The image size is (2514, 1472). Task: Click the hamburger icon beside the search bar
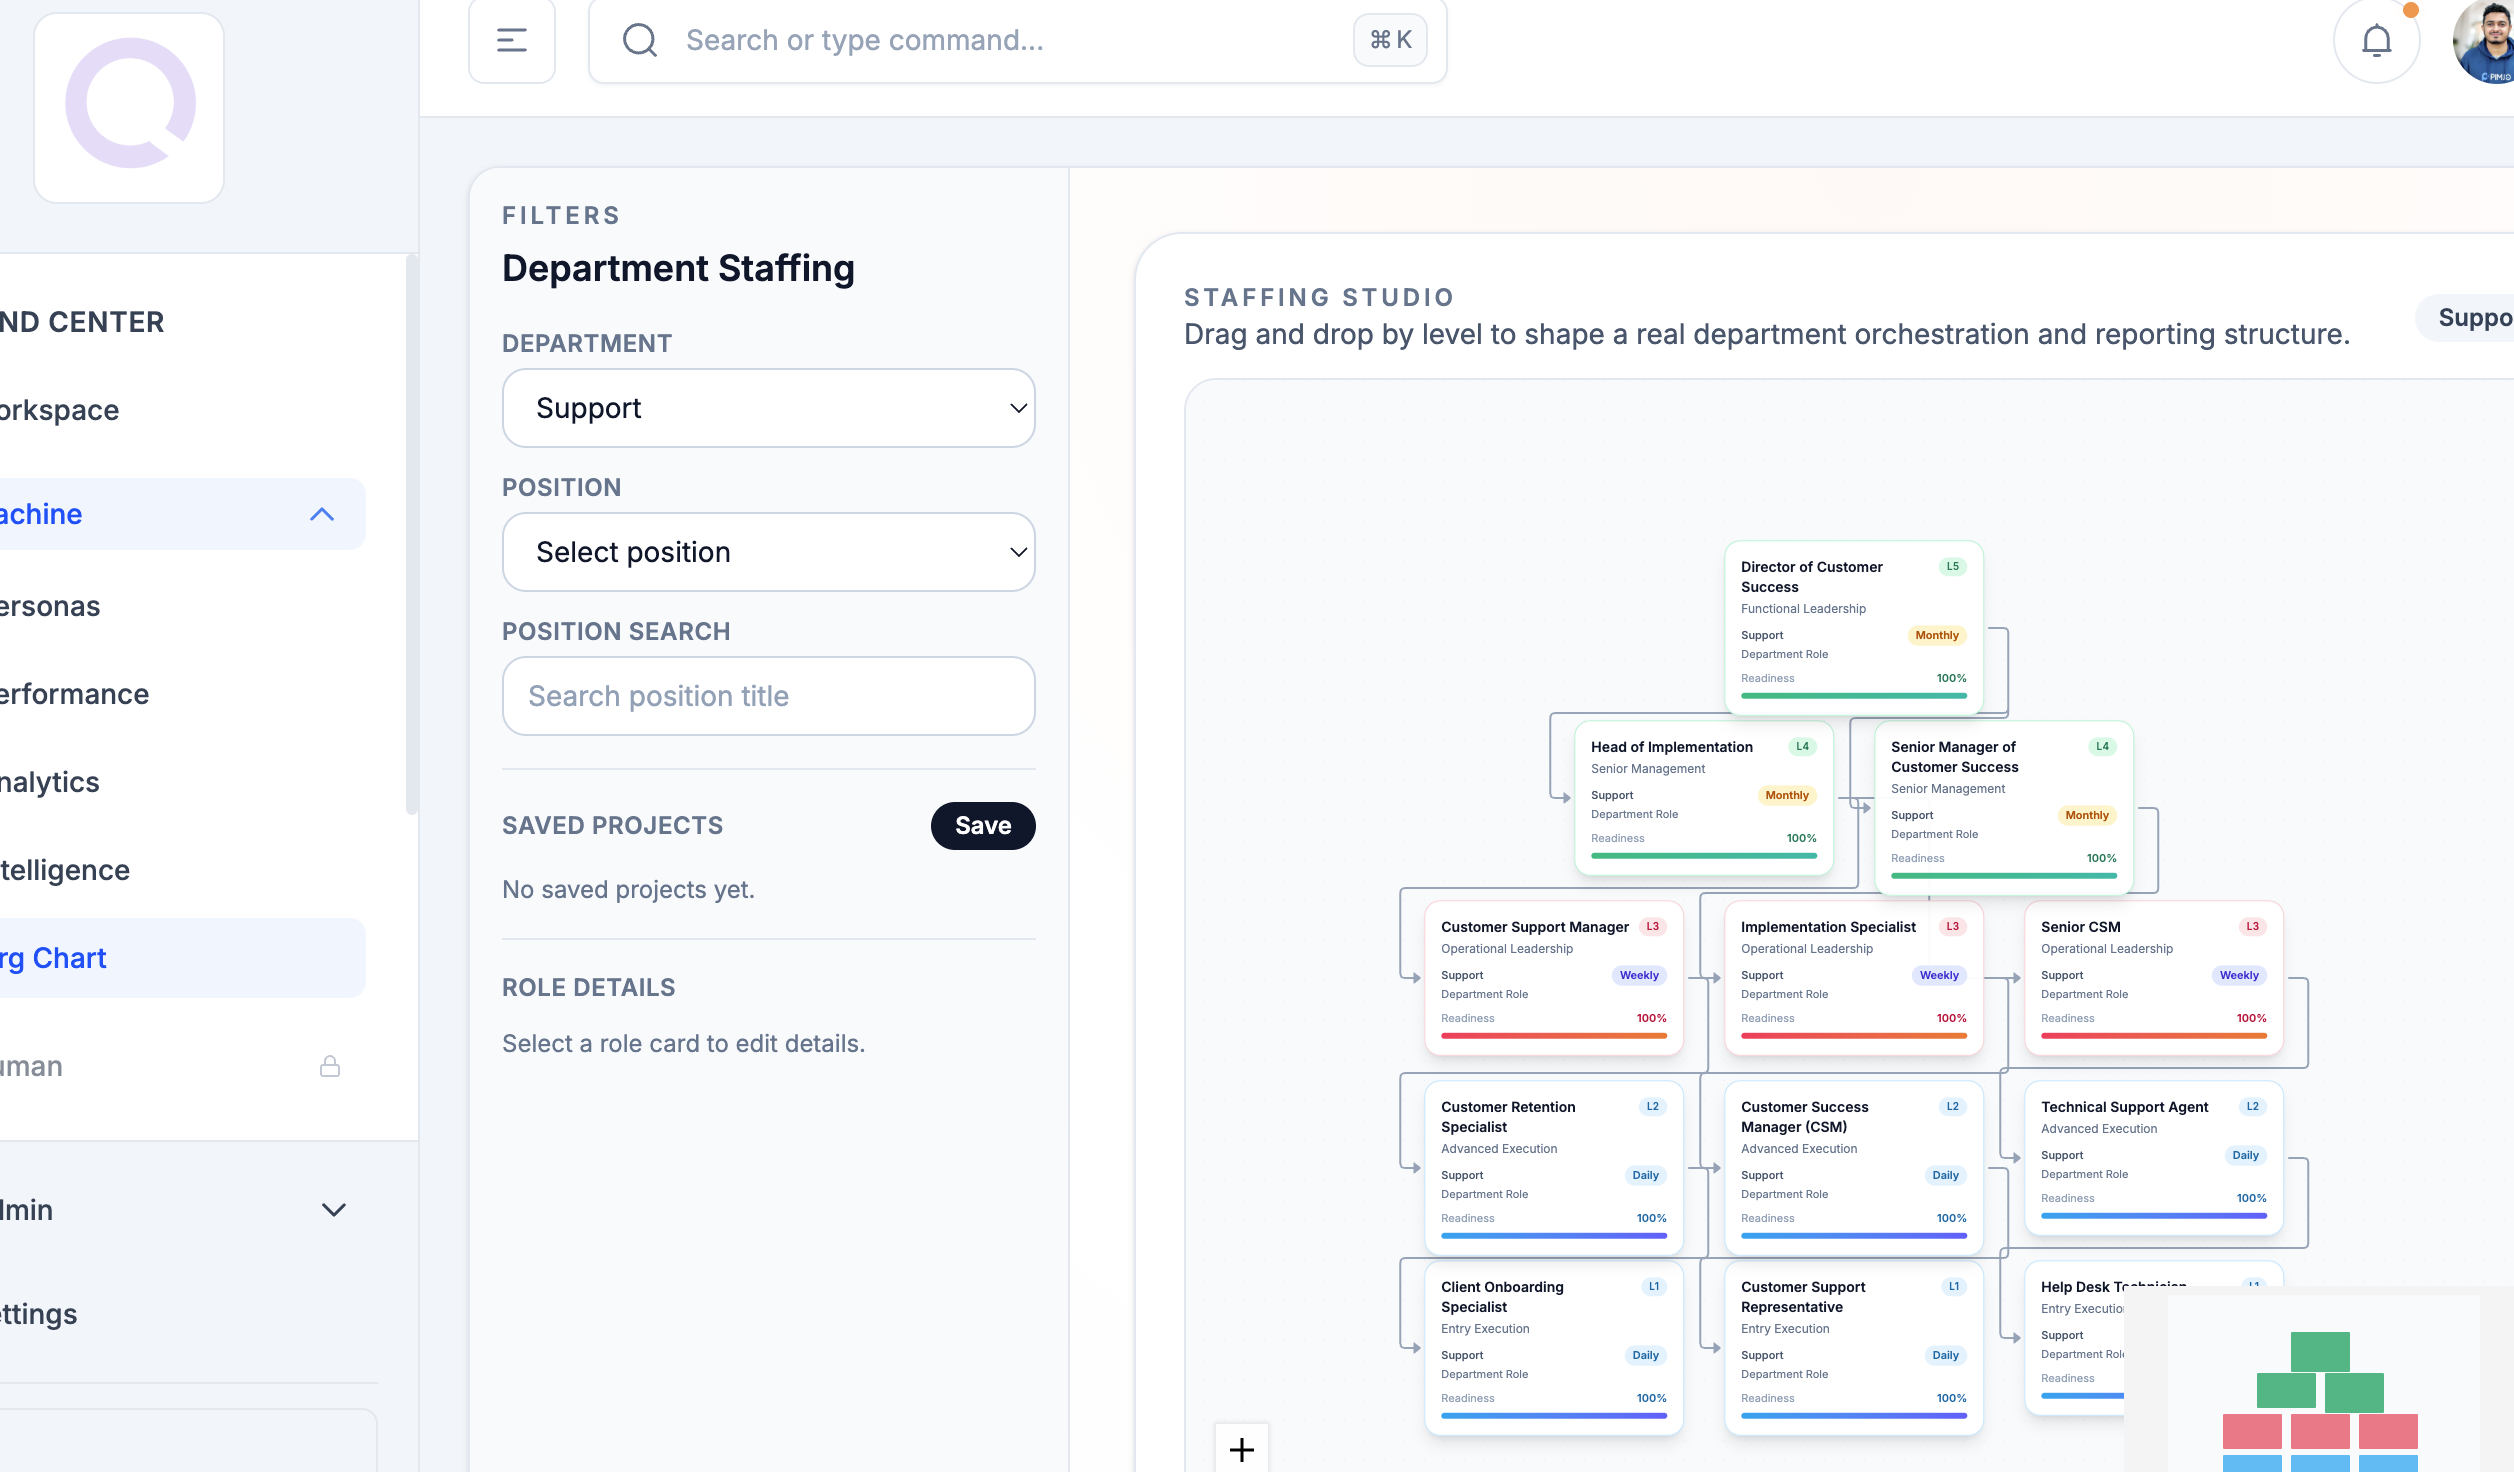point(512,40)
